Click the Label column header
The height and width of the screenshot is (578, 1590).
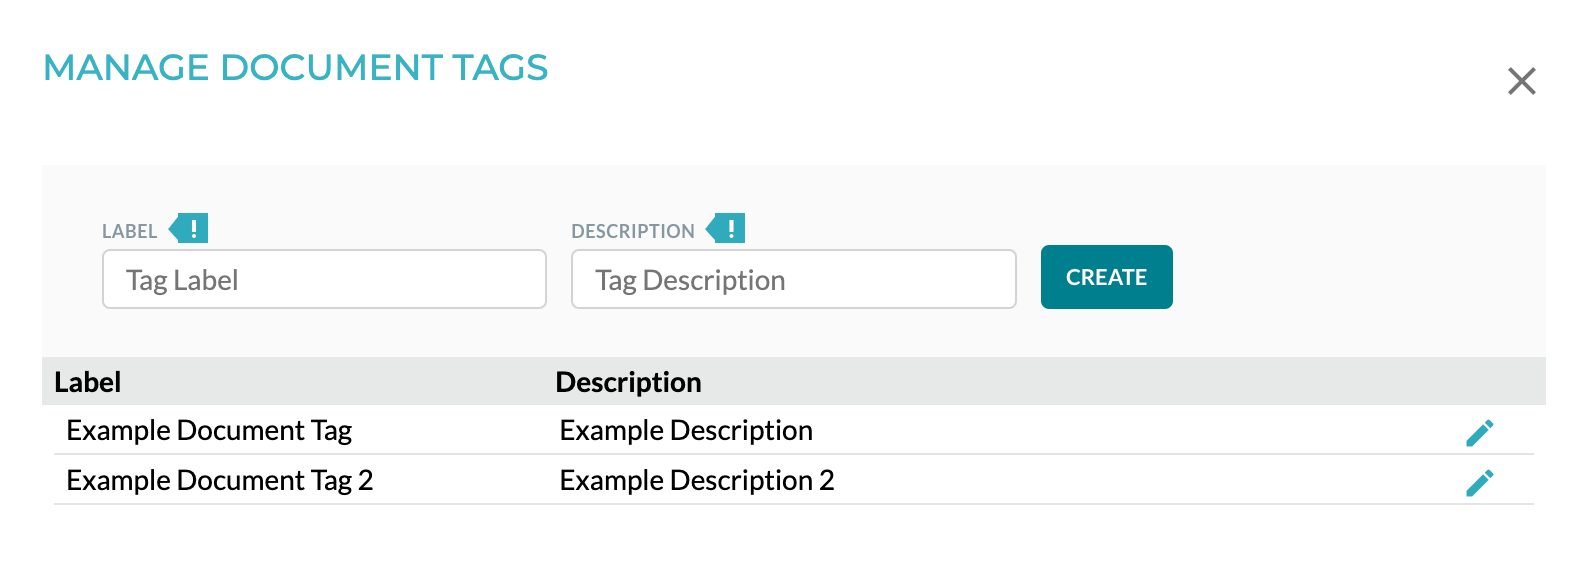(x=88, y=382)
